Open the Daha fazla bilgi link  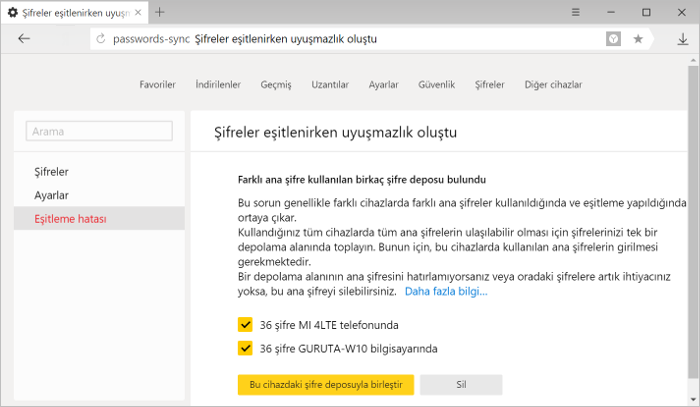(x=446, y=291)
